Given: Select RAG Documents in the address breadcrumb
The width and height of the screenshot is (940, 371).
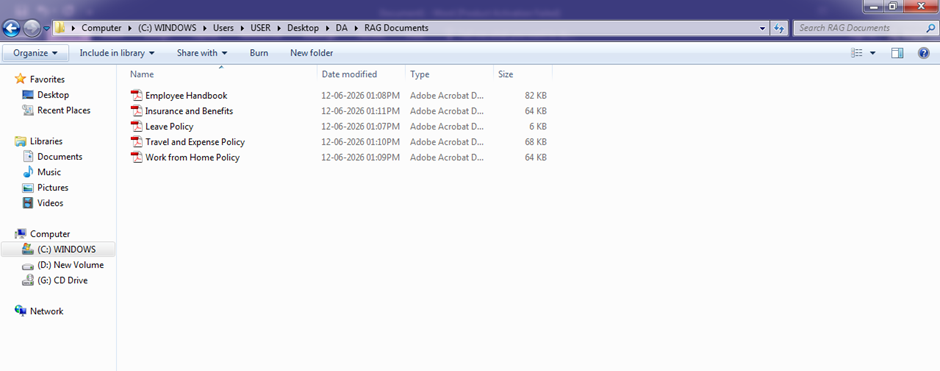Looking at the screenshot, I should [x=396, y=28].
